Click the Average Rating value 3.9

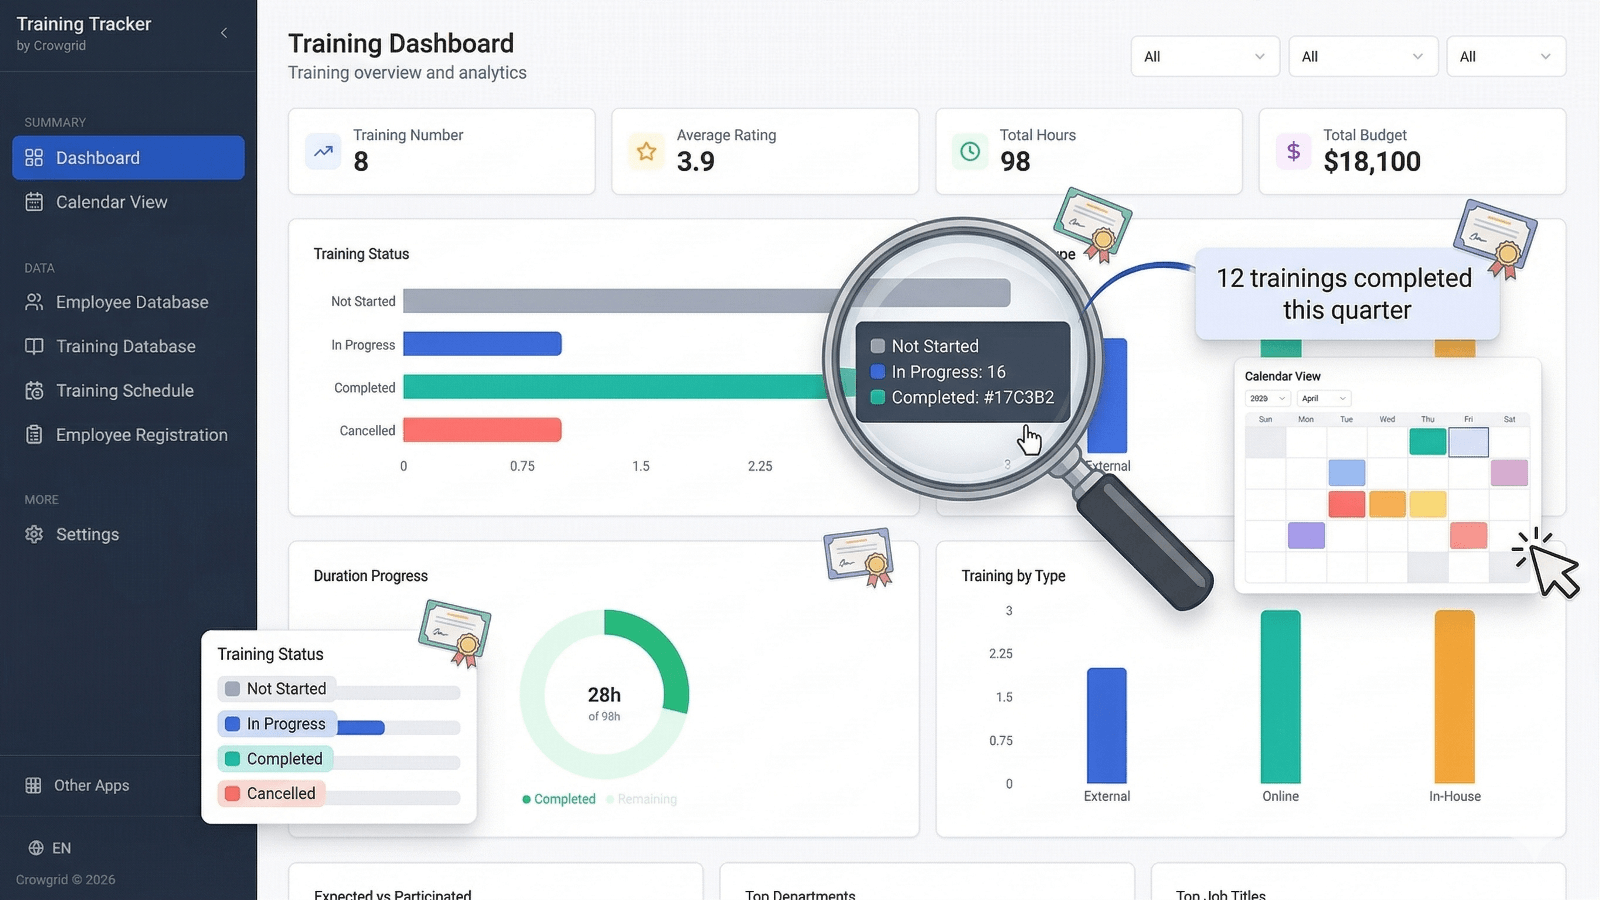click(x=696, y=162)
